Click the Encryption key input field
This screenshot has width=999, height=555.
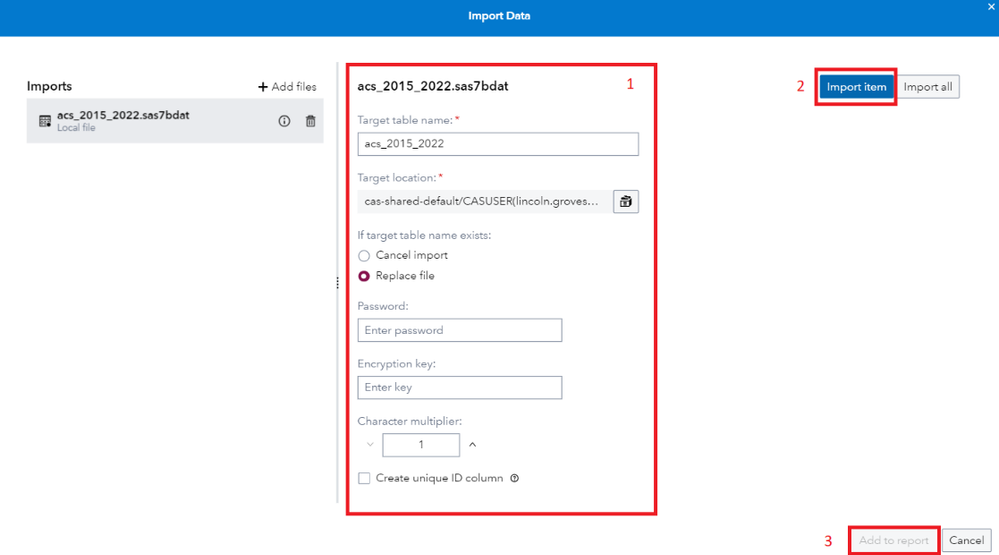pyautogui.click(x=459, y=387)
